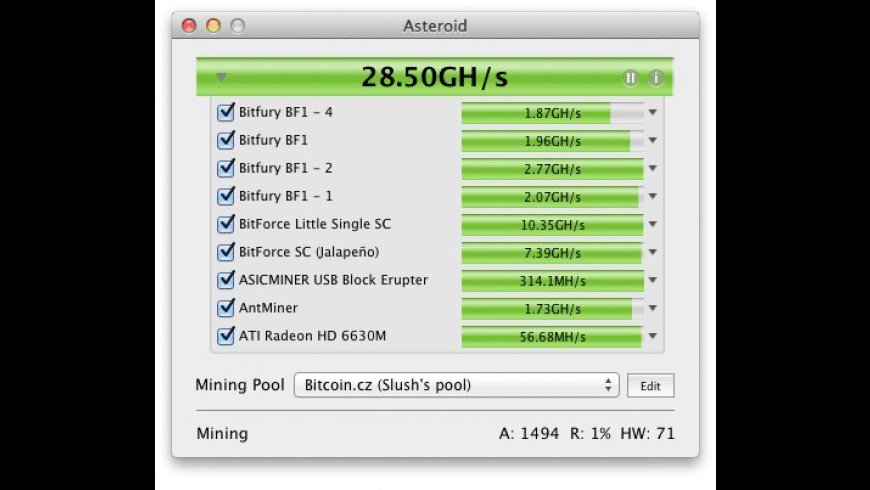Click the 1.87GH/s hashrate bar

click(x=553, y=113)
